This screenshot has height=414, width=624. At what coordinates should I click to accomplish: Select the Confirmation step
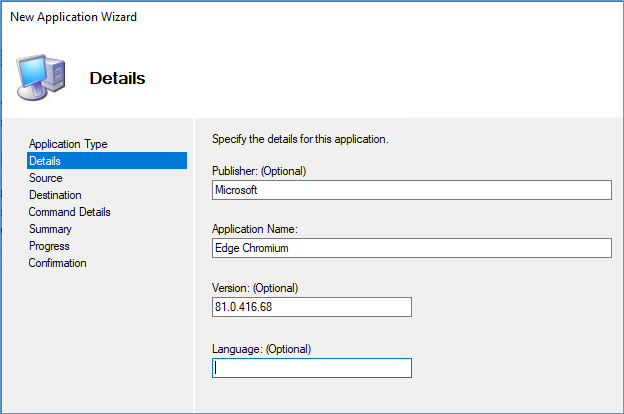point(57,263)
